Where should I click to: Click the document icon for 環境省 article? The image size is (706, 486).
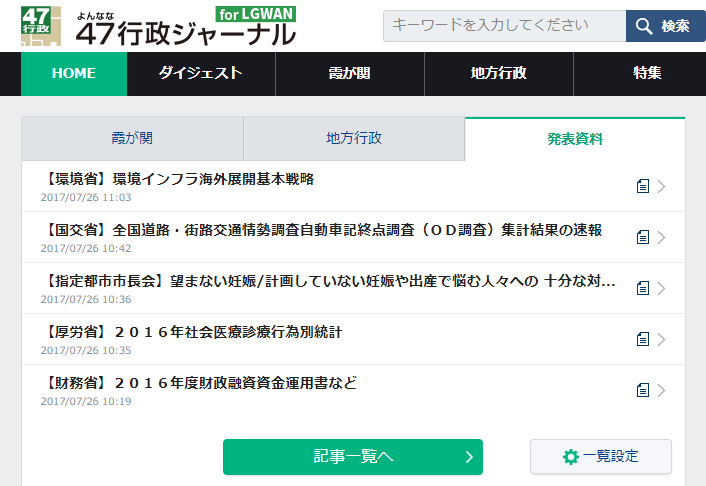click(x=643, y=186)
